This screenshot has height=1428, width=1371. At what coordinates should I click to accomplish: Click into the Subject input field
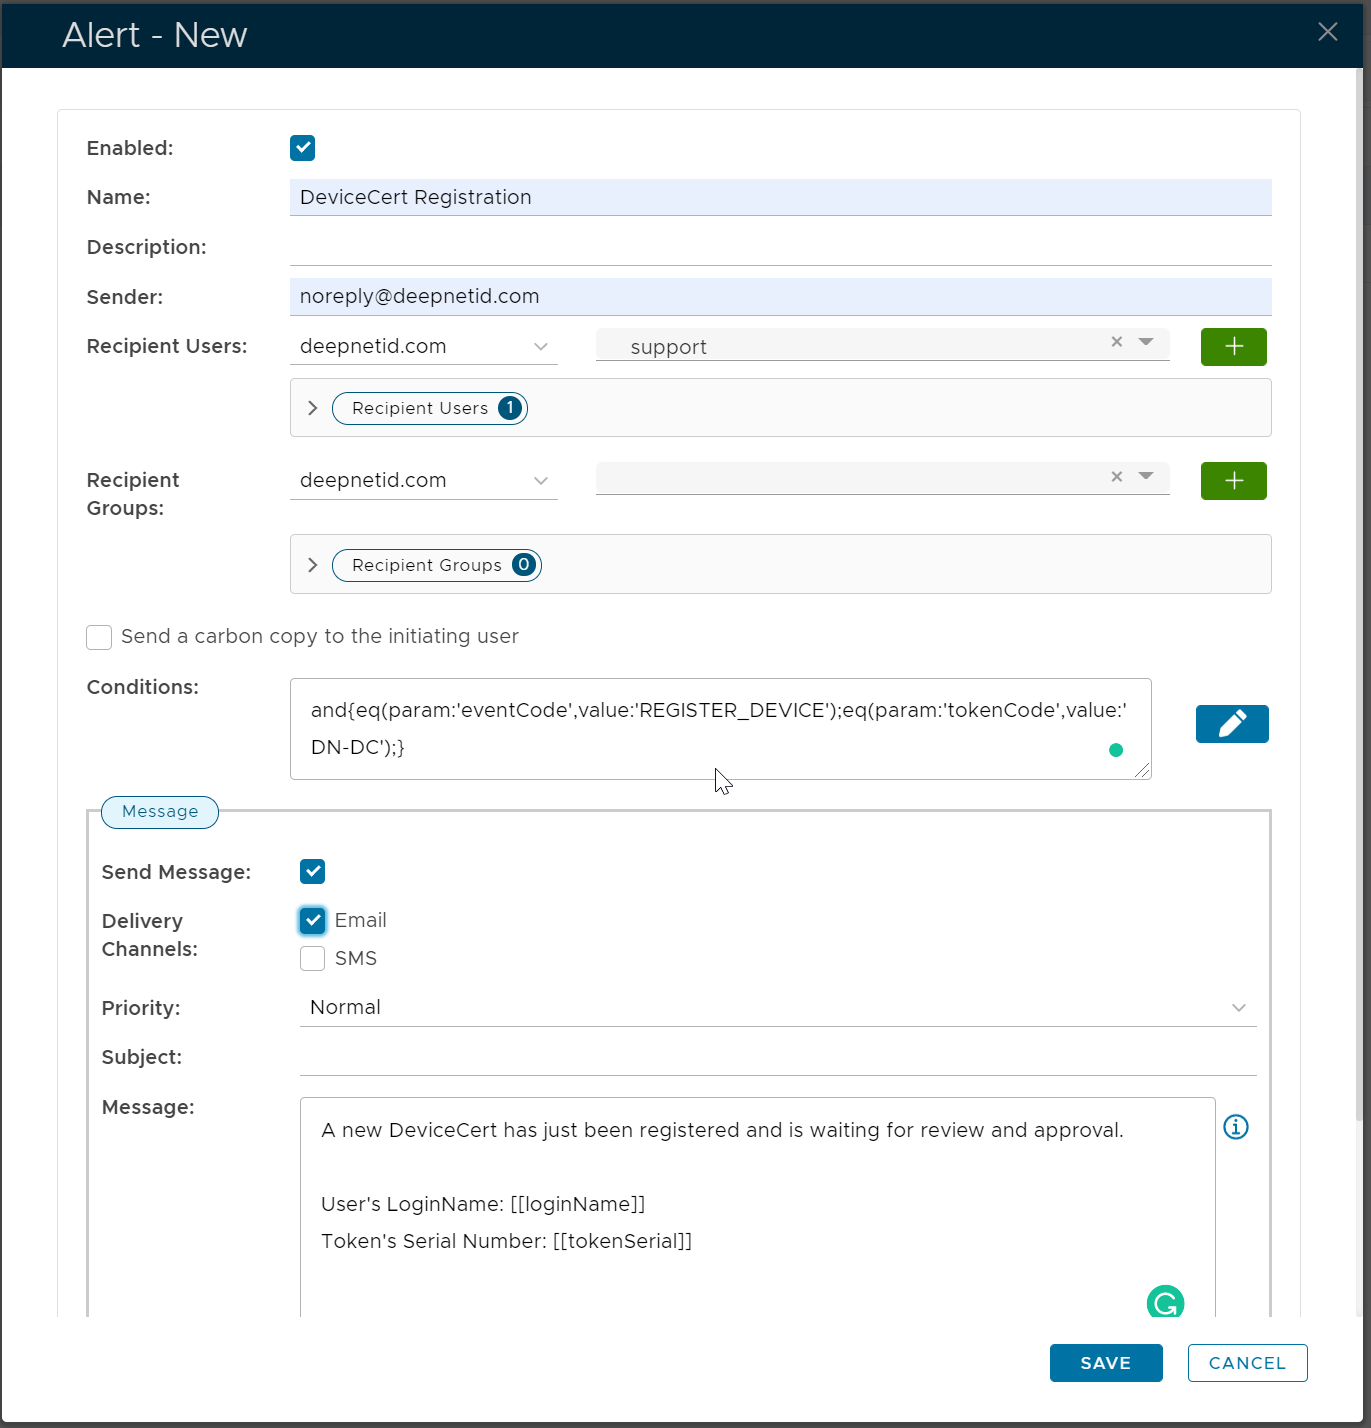tap(777, 1057)
